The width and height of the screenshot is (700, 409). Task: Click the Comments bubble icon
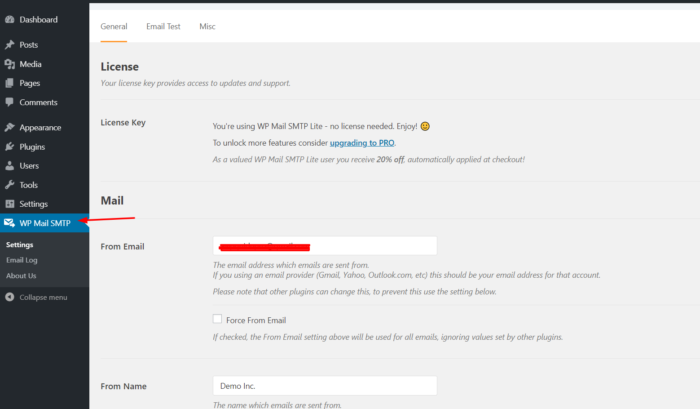[9, 102]
